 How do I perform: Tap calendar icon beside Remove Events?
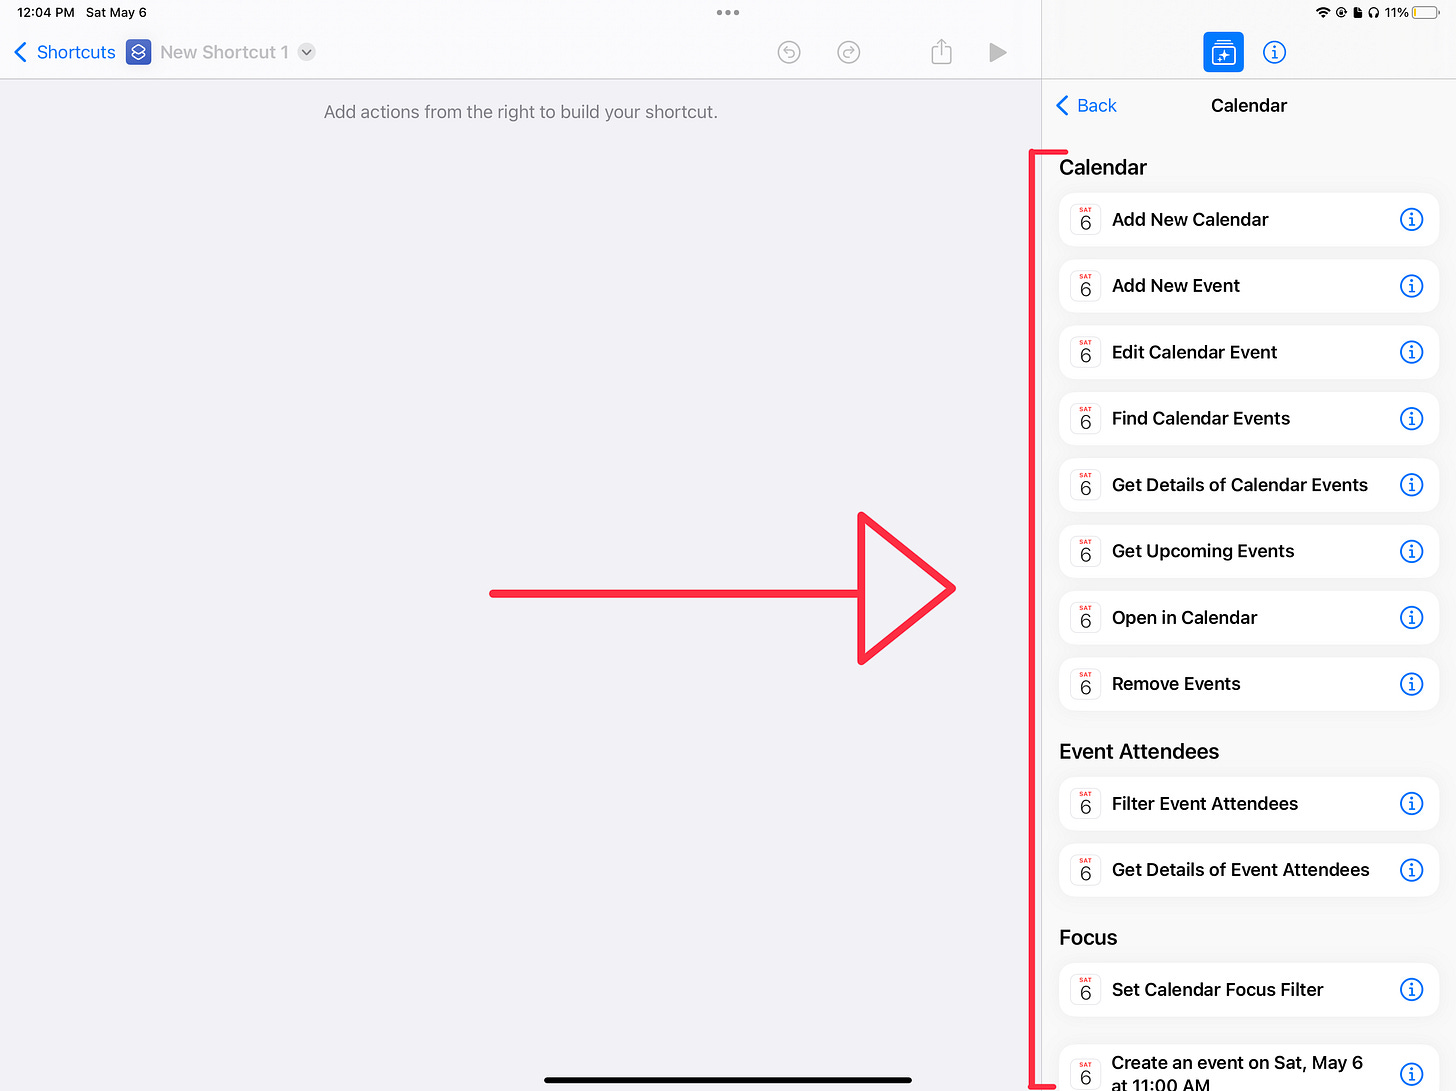point(1085,684)
